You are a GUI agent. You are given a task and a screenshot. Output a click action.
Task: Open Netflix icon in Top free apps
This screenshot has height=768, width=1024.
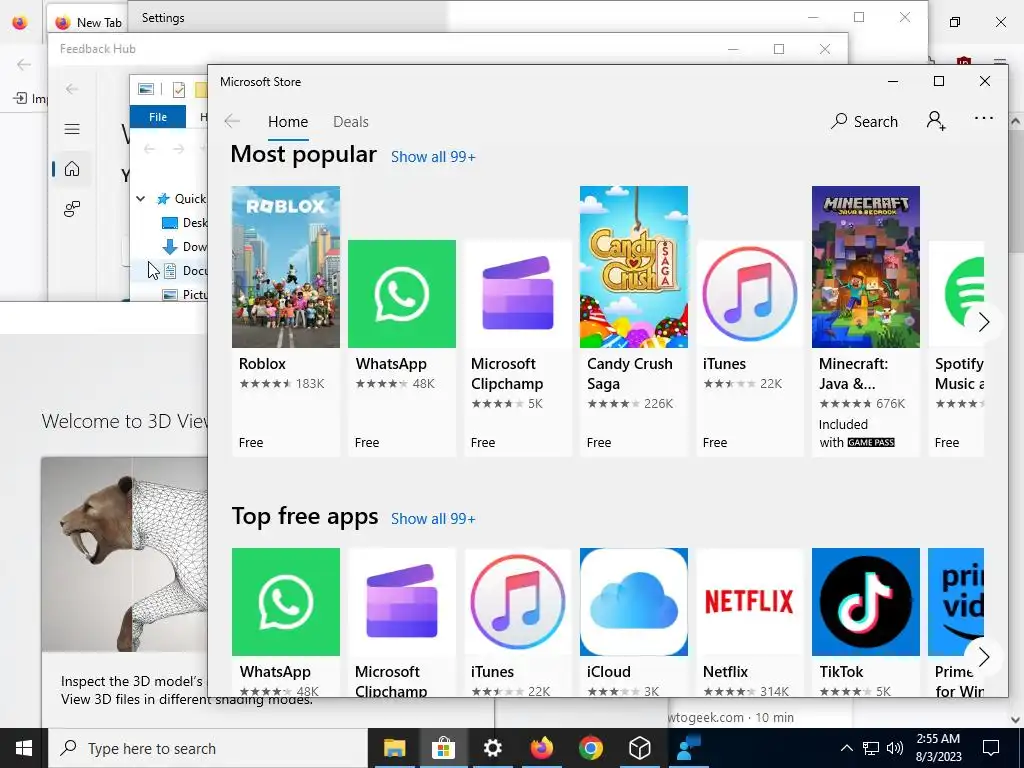pyautogui.click(x=750, y=601)
